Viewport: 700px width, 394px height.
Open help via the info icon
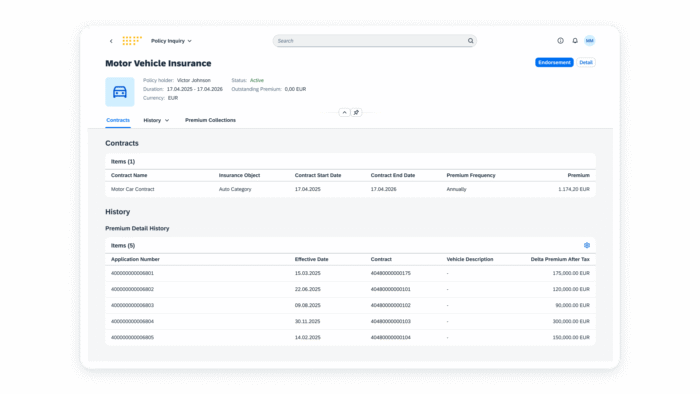point(560,41)
